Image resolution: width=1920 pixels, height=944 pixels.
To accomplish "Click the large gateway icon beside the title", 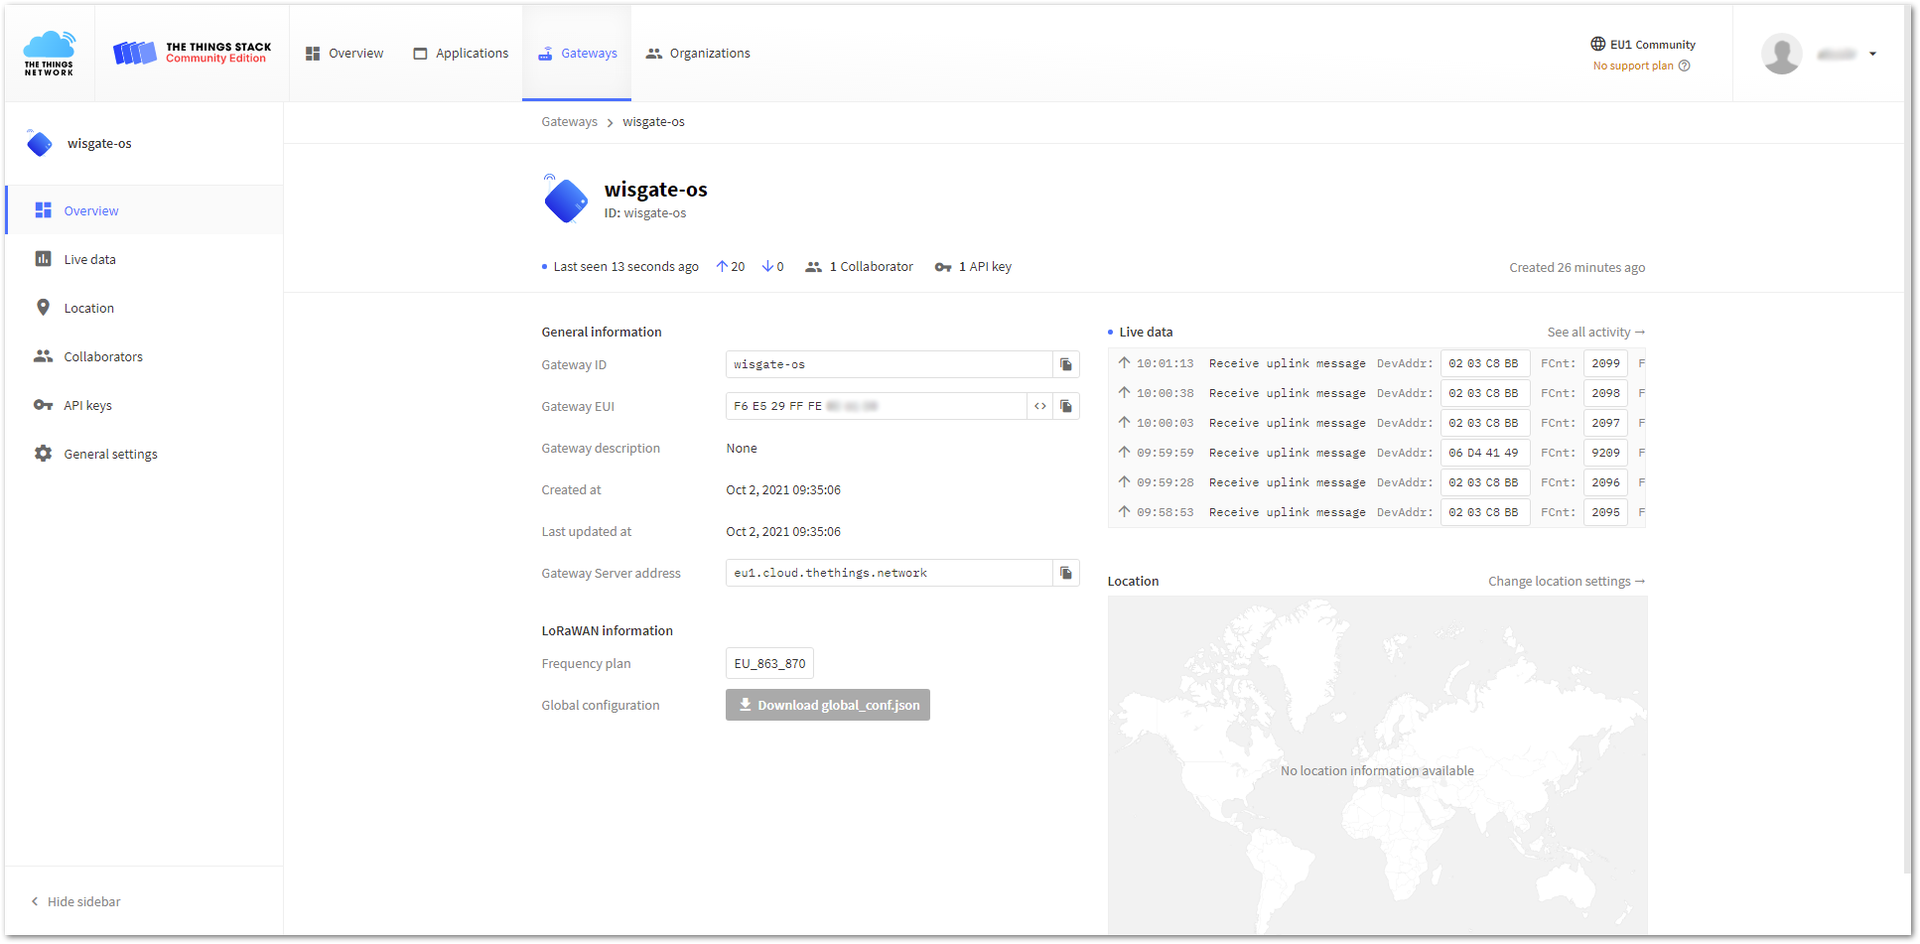I will [x=566, y=198].
